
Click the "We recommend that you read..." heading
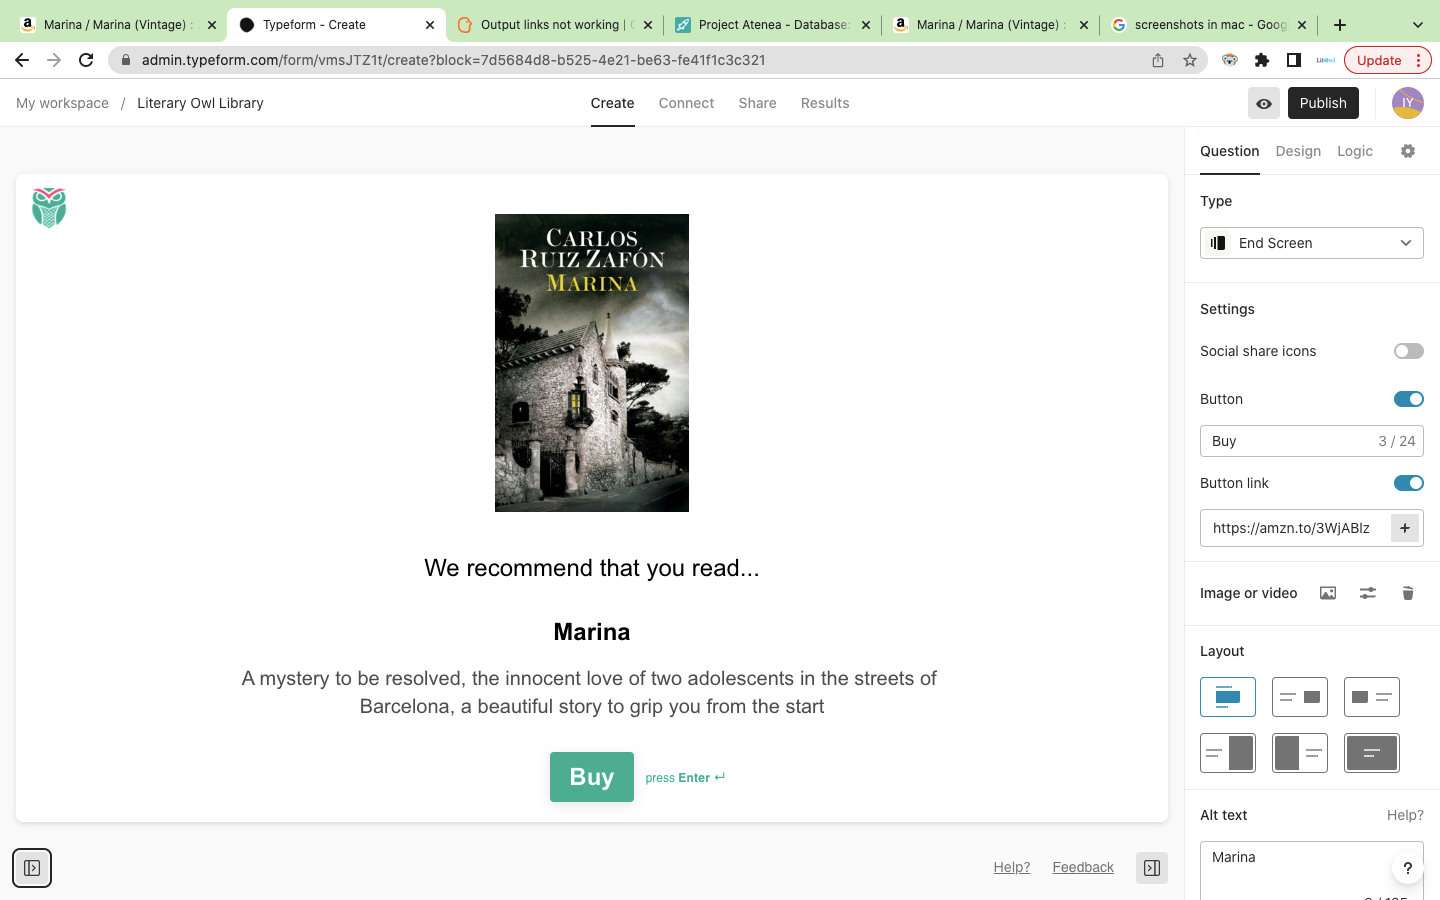592,568
